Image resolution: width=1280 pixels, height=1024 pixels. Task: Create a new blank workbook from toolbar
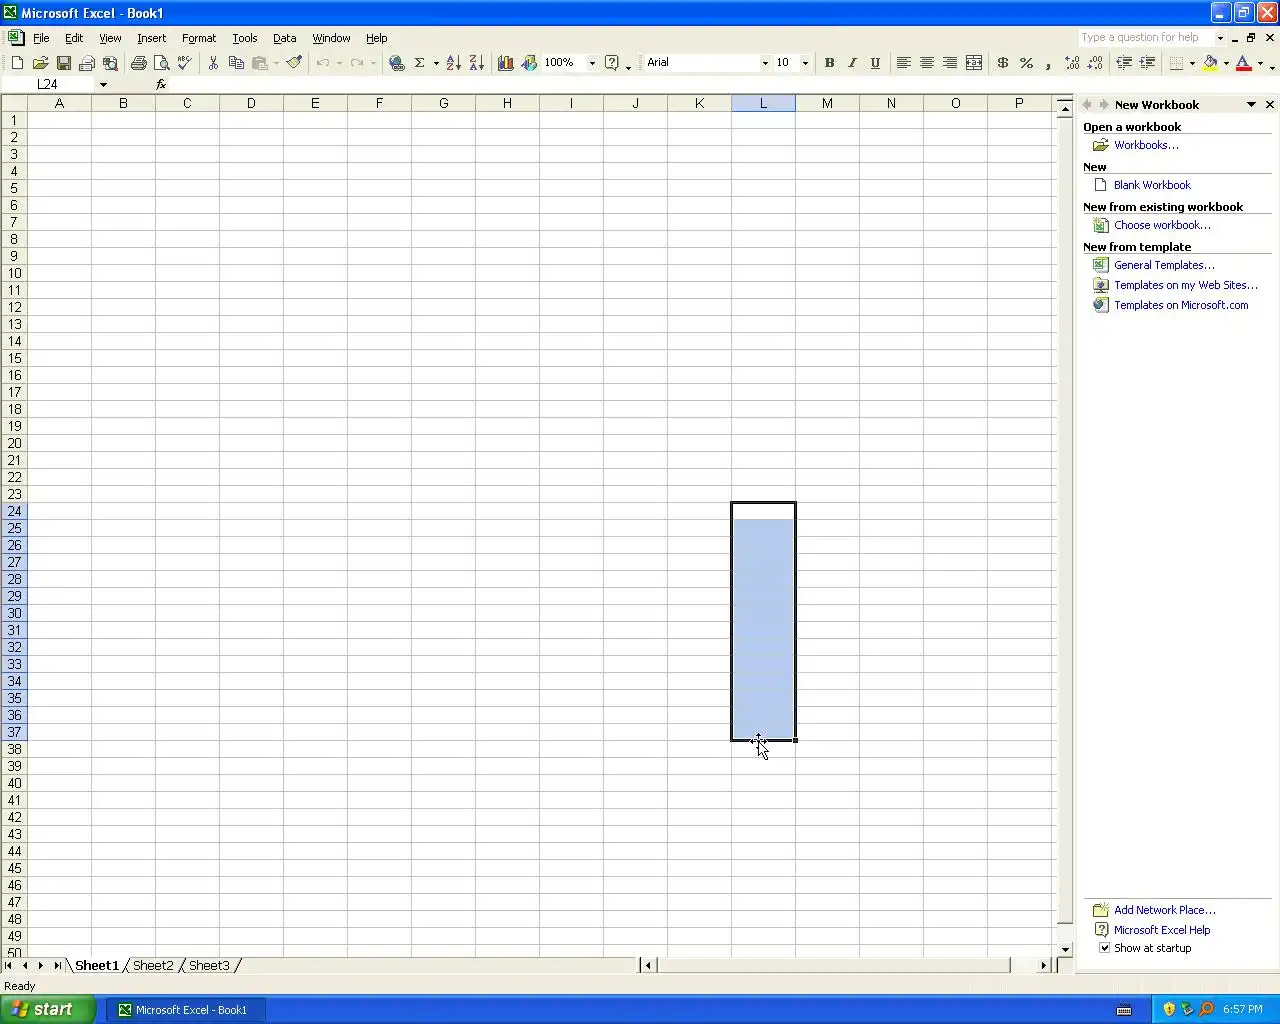click(17, 63)
